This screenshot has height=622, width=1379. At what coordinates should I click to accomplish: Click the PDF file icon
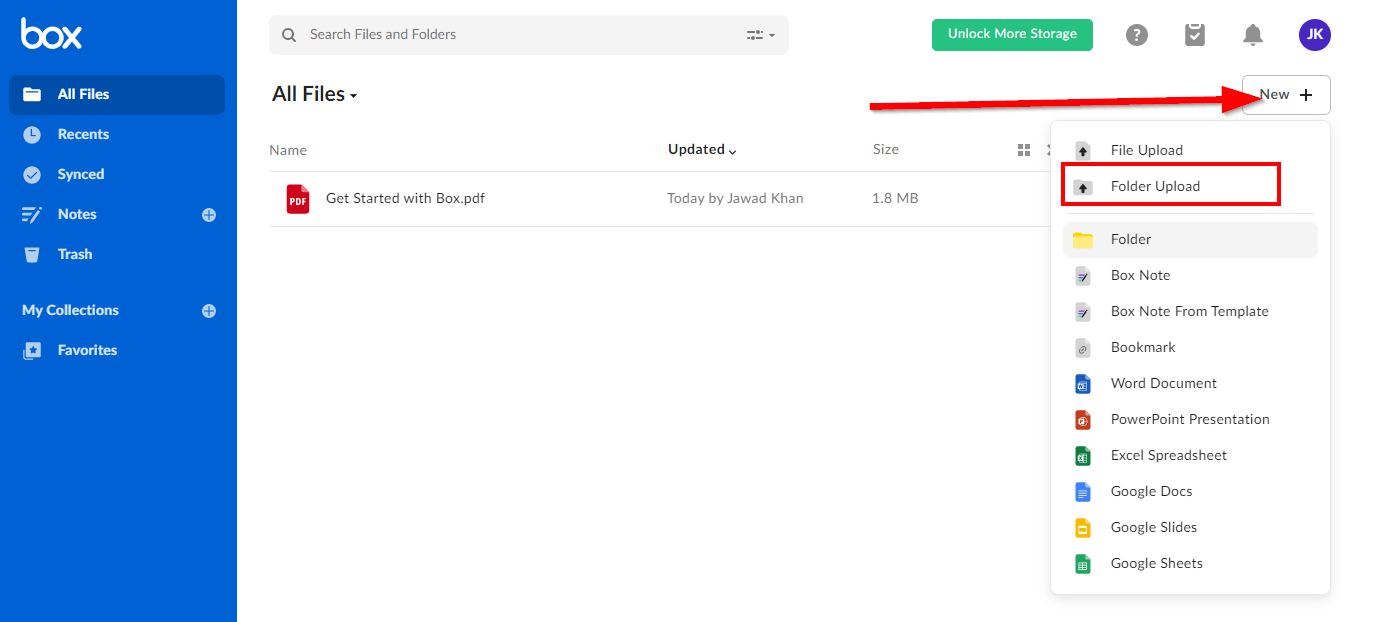click(298, 199)
